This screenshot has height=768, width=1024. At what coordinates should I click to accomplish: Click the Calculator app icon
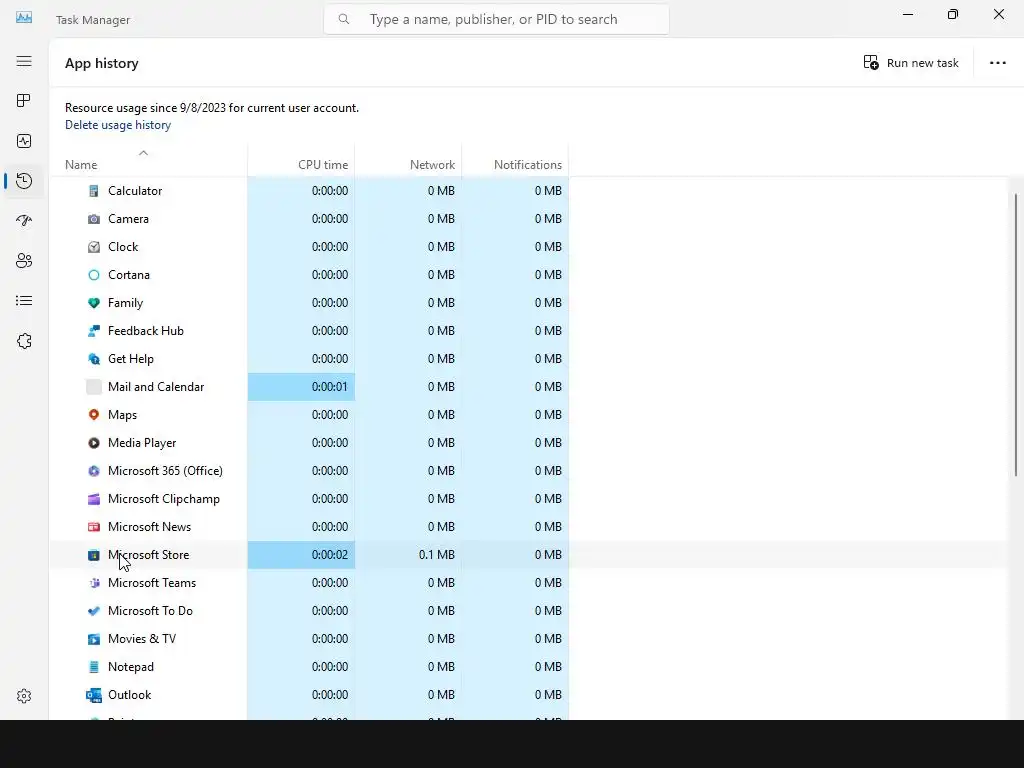pyautogui.click(x=94, y=191)
